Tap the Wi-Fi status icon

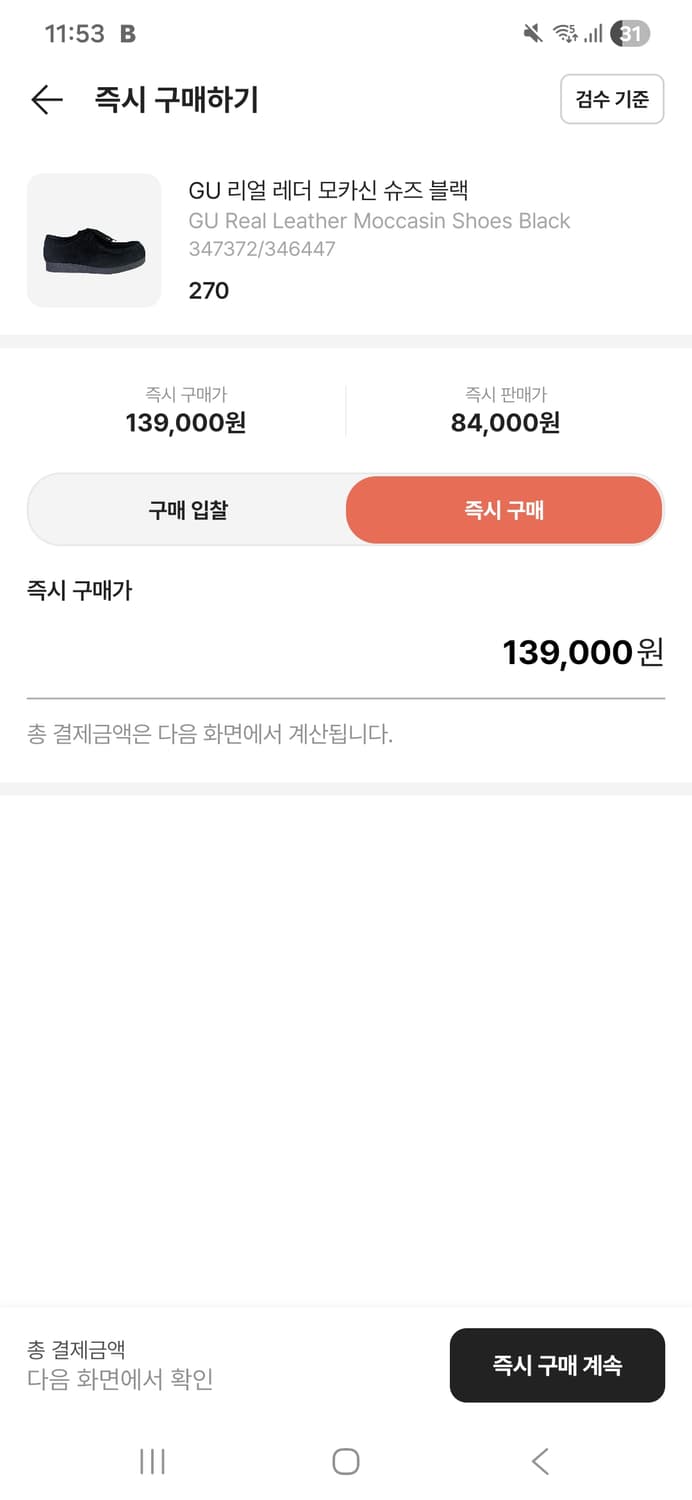click(564, 33)
